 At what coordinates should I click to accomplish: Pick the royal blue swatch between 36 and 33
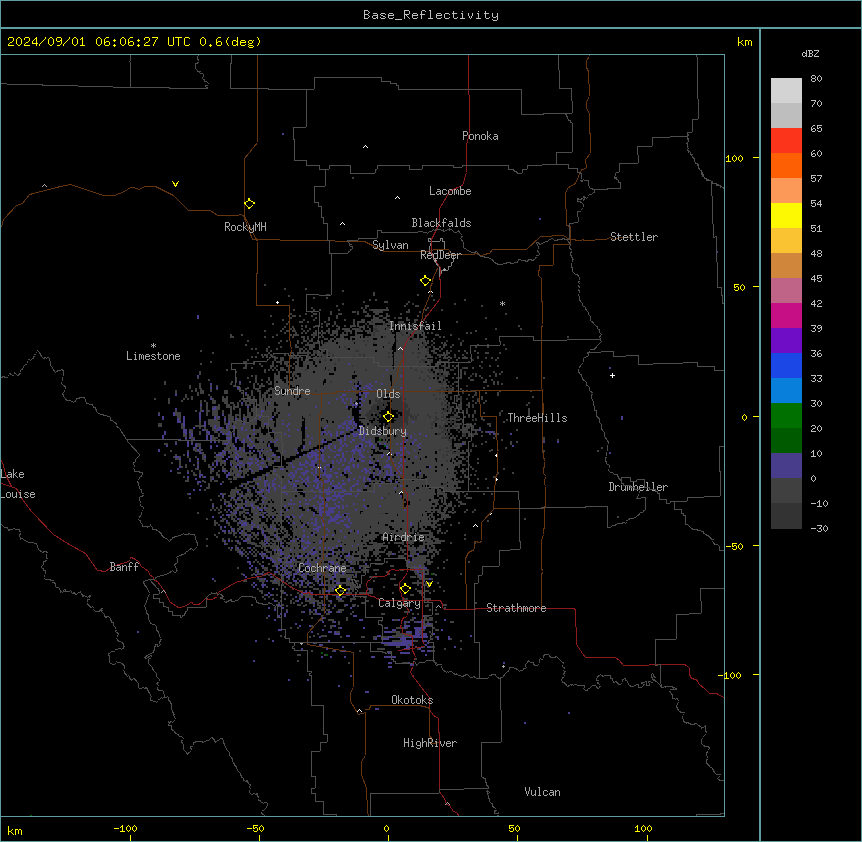pos(786,365)
